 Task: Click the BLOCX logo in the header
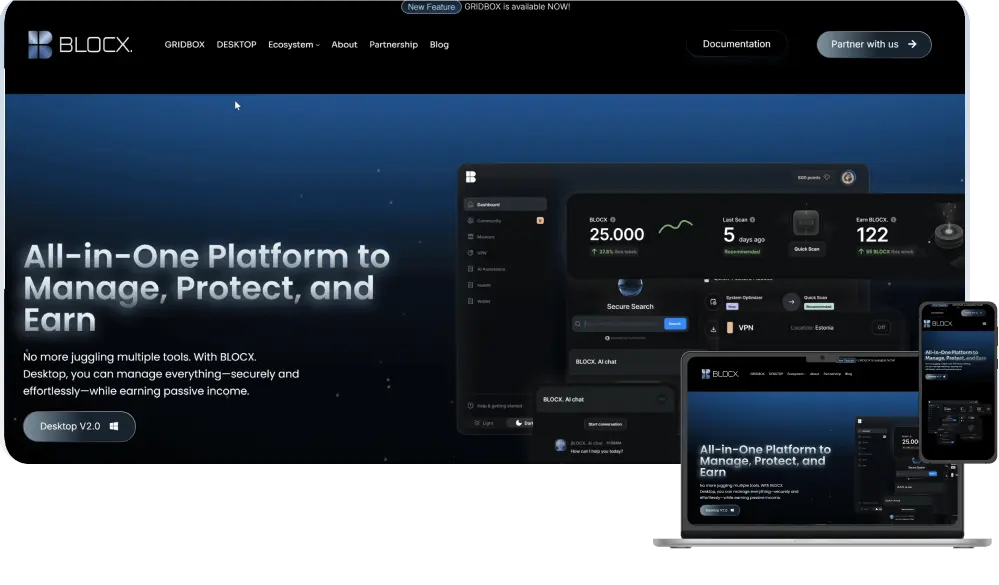(80, 45)
